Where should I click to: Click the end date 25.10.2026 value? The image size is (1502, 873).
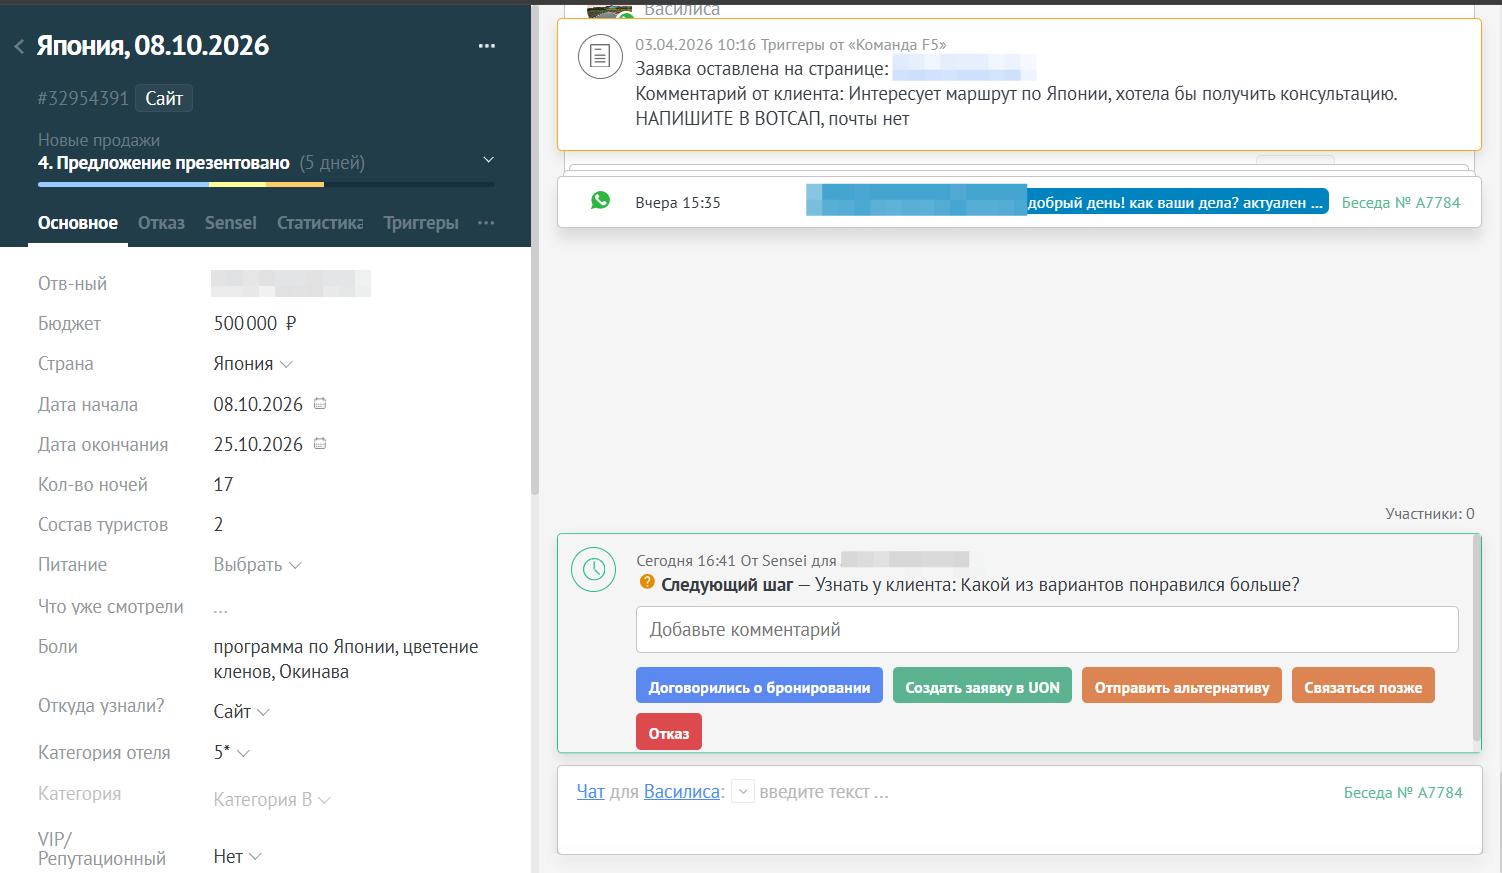coord(258,444)
